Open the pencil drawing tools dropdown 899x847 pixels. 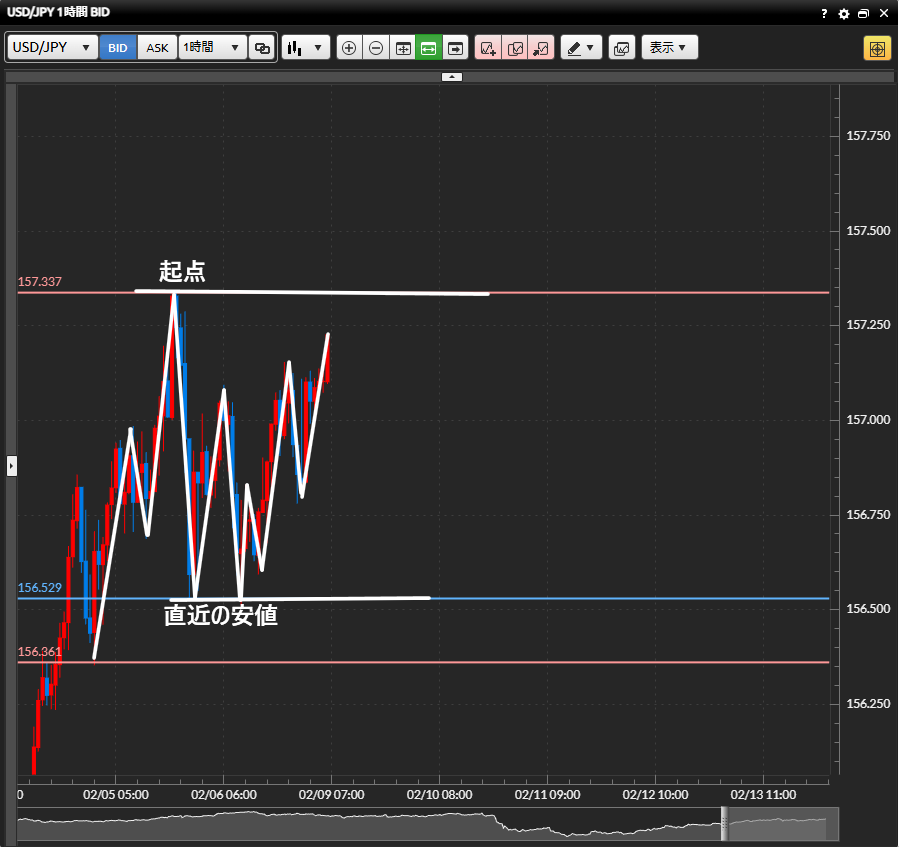coord(581,48)
